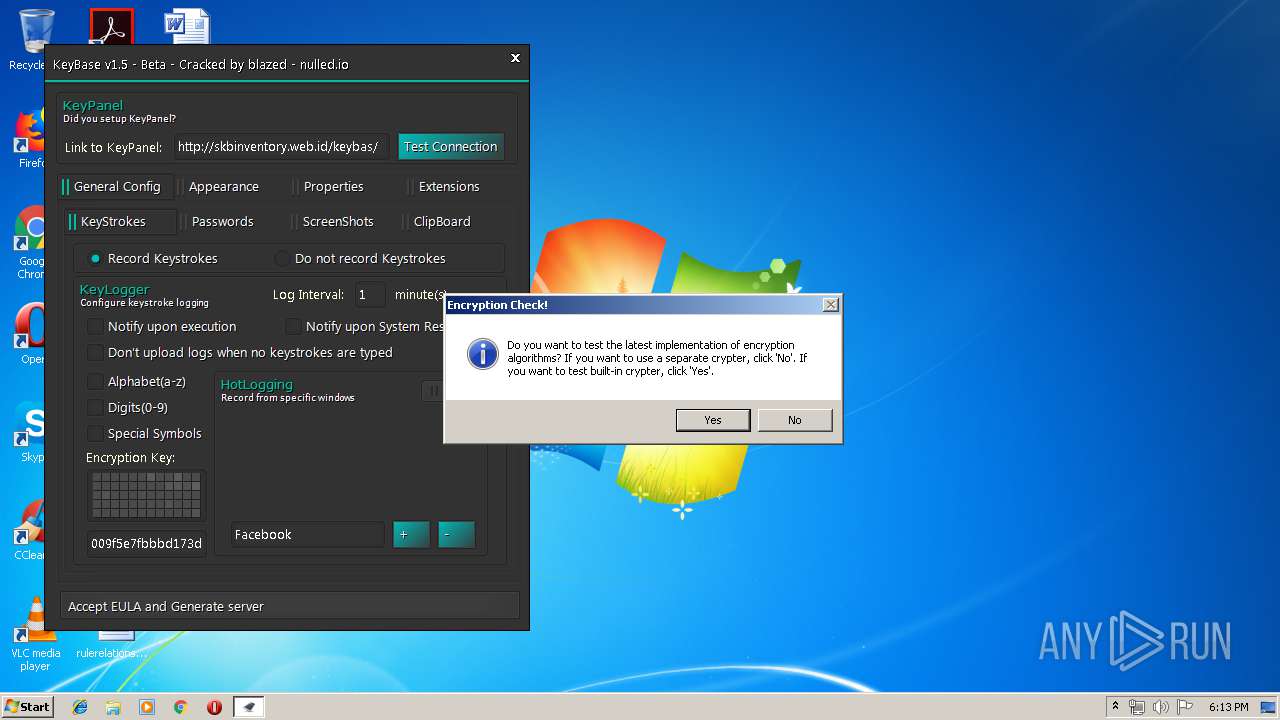Click the 6:13 PM taskbar clock
The height and width of the screenshot is (720, 1280).
(x=1228, y=707)
